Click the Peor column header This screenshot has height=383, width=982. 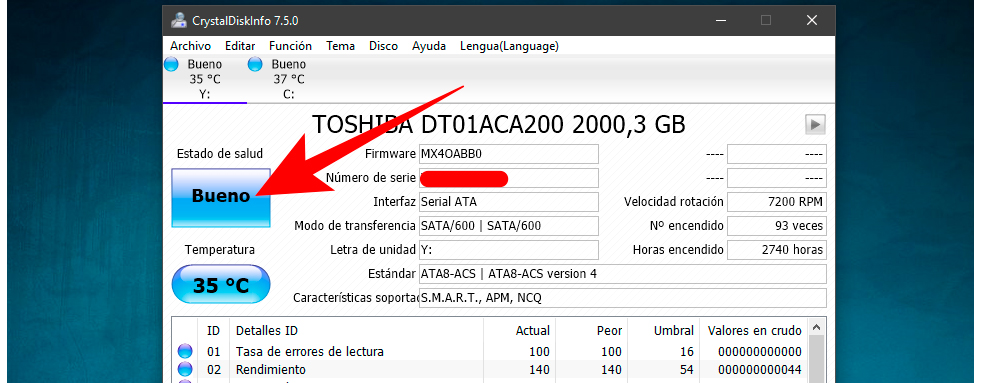coord(592,330)
